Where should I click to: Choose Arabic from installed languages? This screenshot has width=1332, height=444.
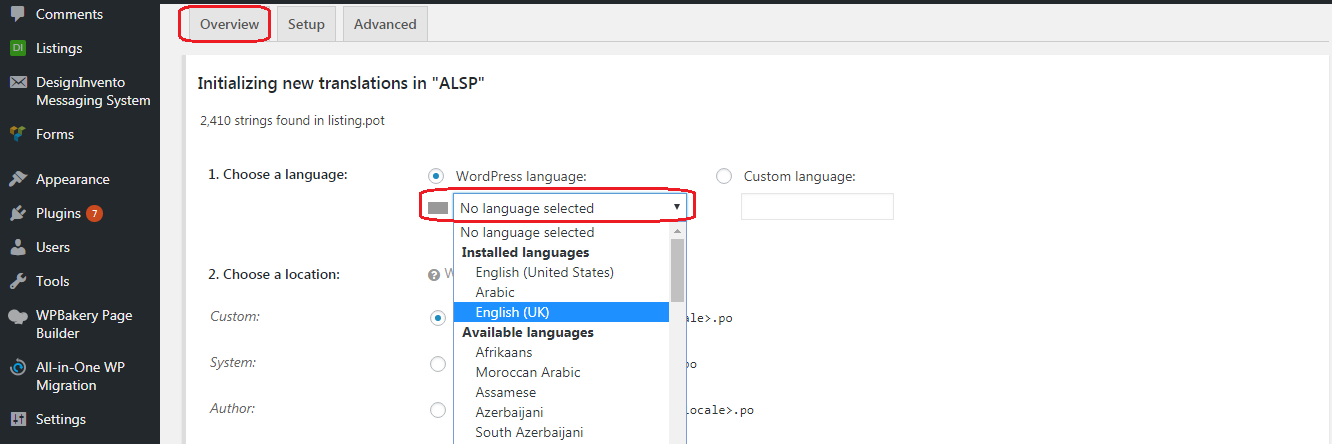561,292
